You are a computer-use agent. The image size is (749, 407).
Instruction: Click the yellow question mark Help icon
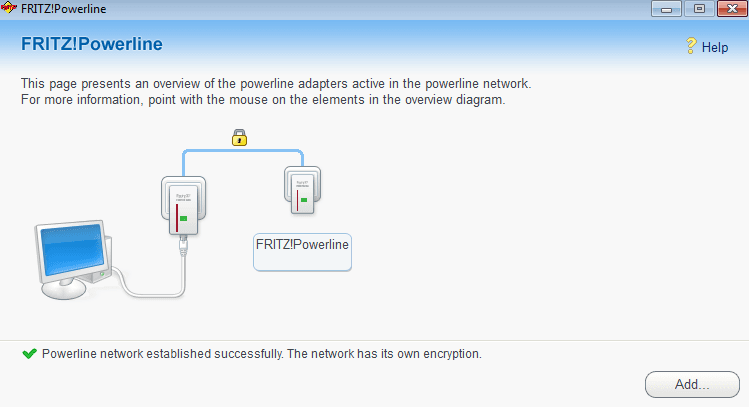(690, 46)
